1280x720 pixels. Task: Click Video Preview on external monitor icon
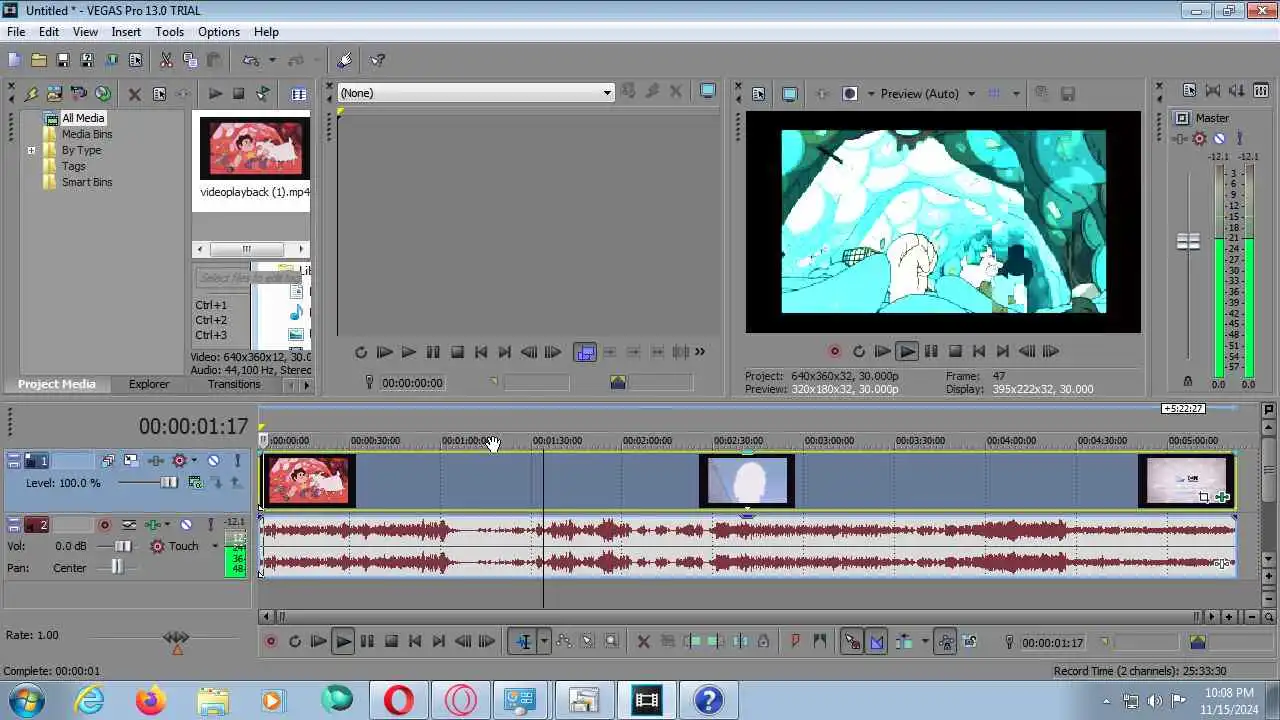tap(789, 94)
